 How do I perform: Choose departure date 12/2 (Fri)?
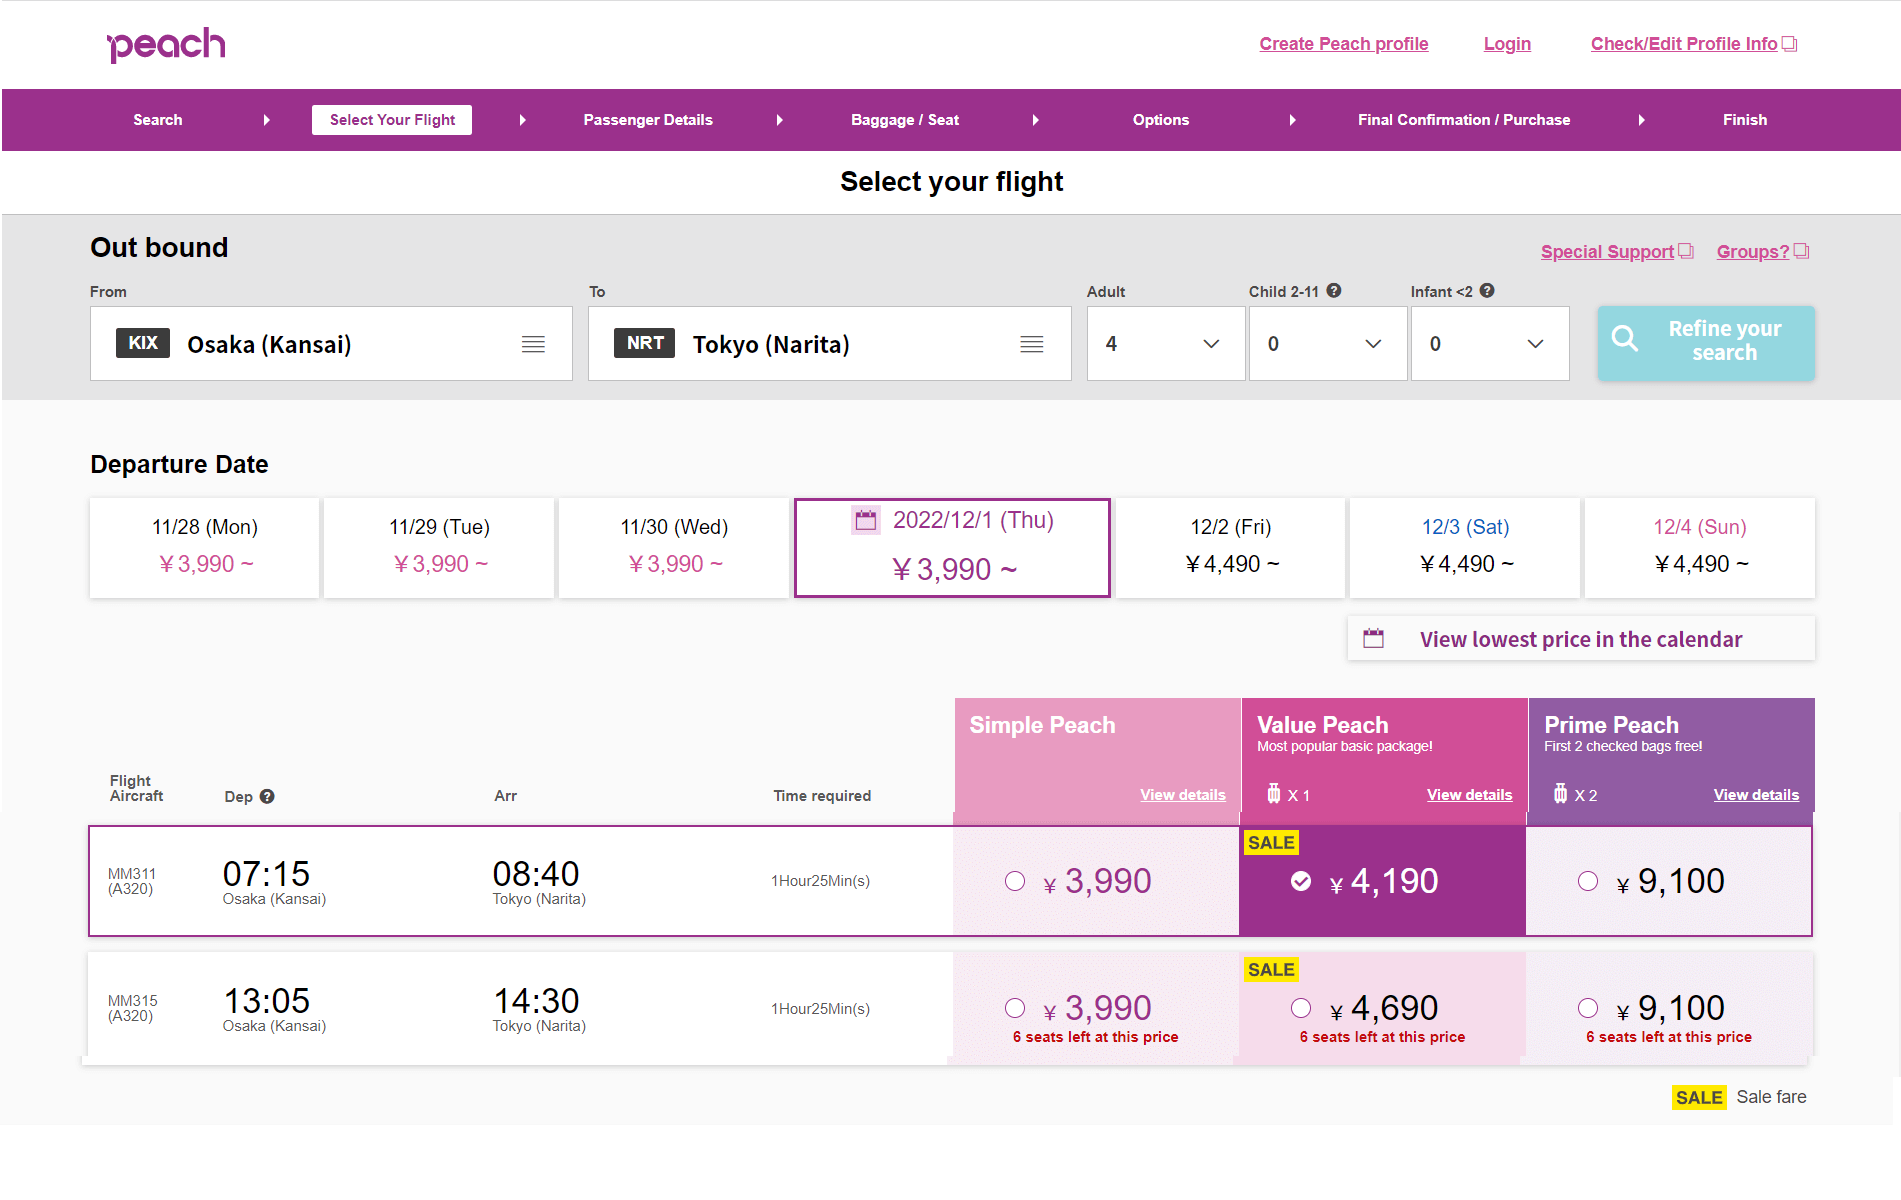[1231, 547]
